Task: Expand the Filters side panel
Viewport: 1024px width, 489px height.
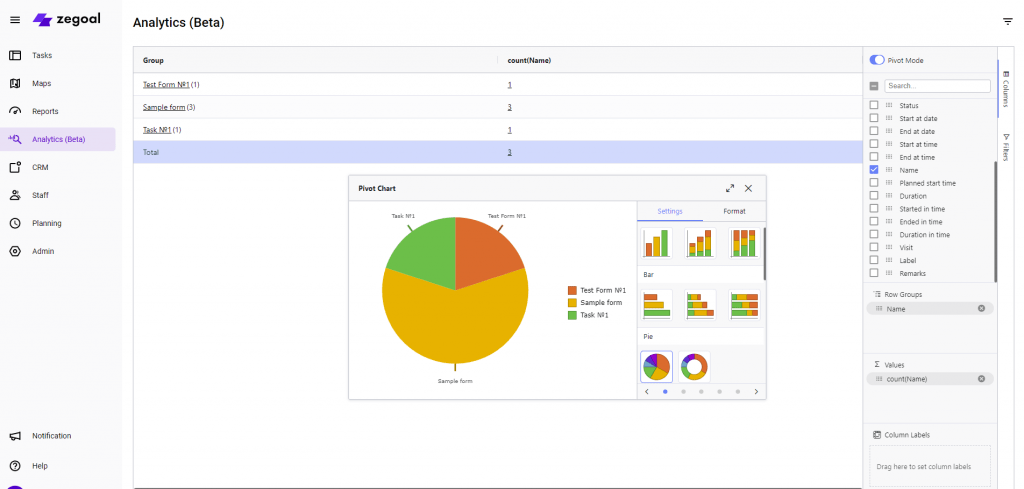Action: [1006, 148]
